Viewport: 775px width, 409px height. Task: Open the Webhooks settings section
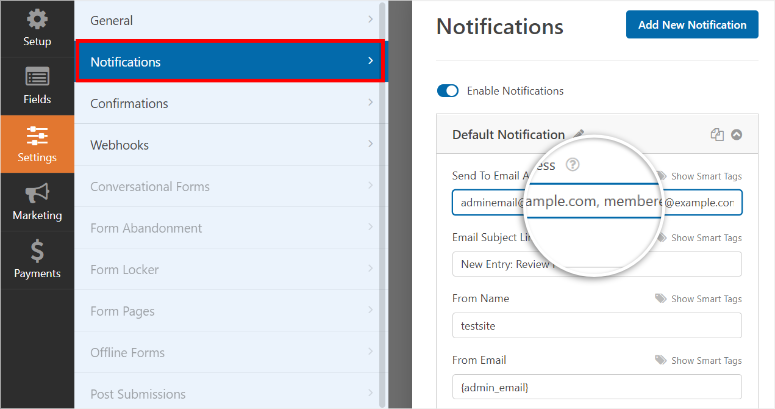click(231, 144)
